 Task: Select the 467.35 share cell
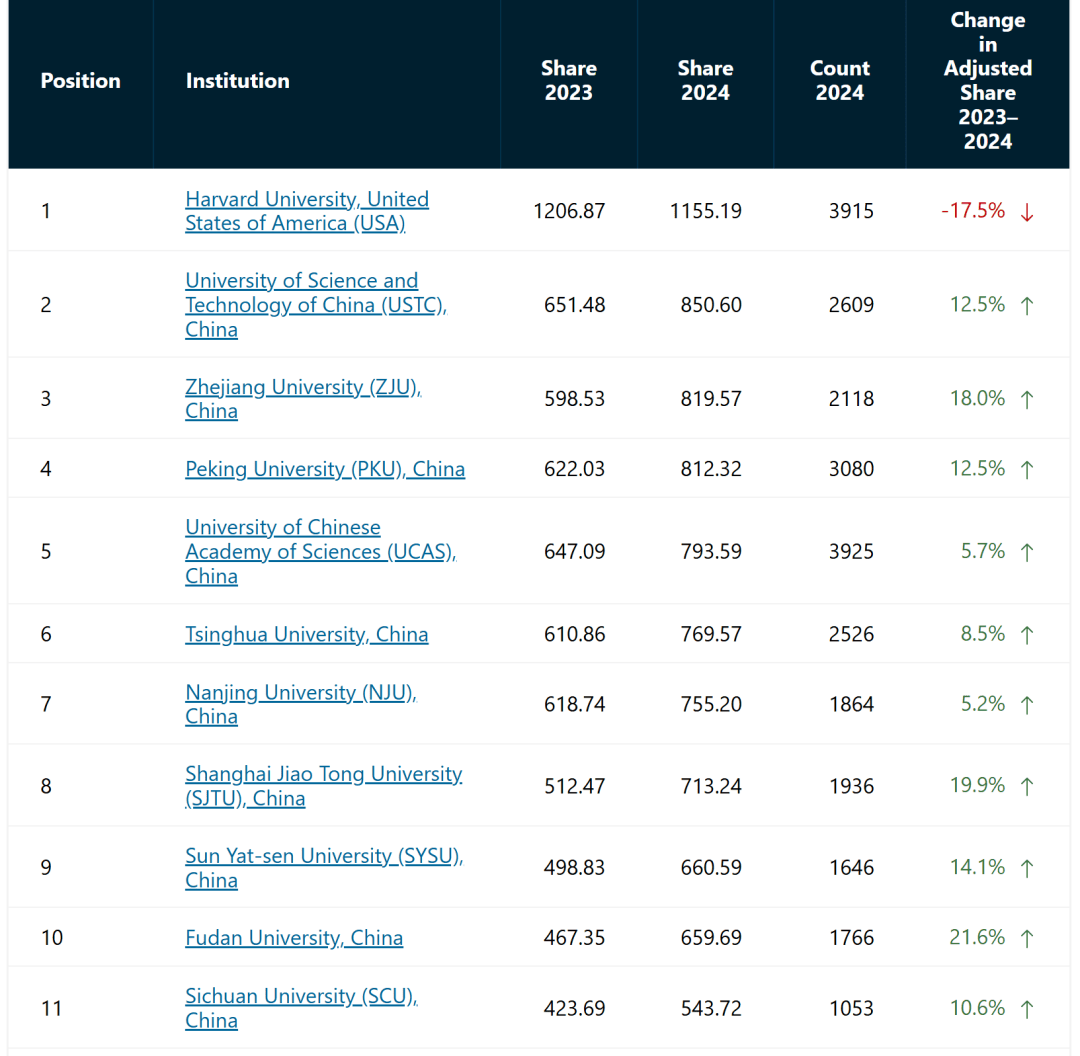[574, 938]
